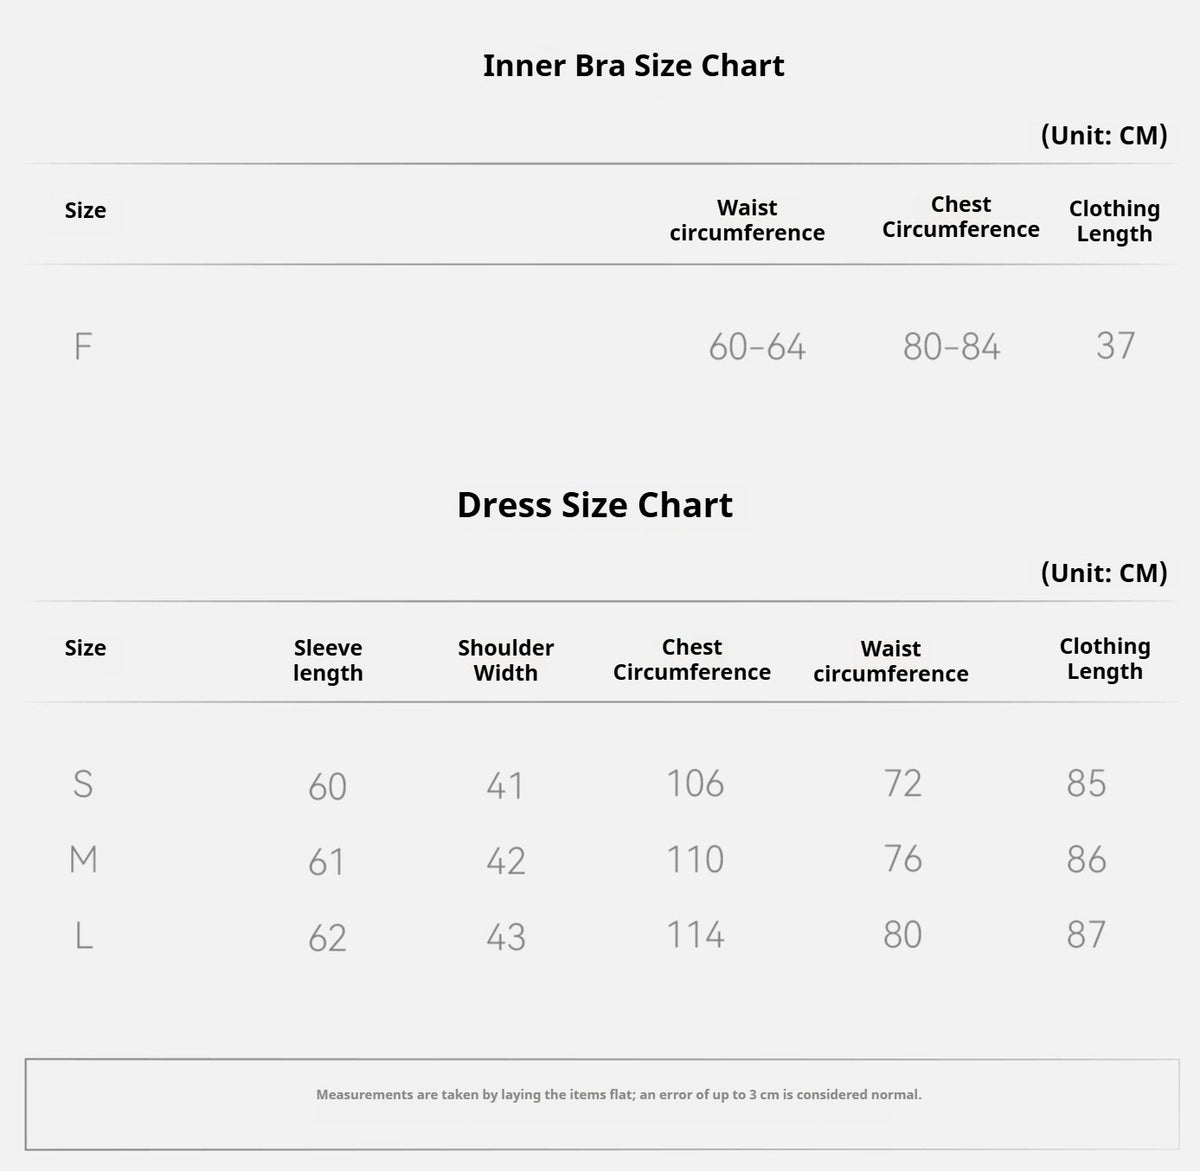
Task: Click bra chest circumference value 80-84
Action: (x=951, y=347)
